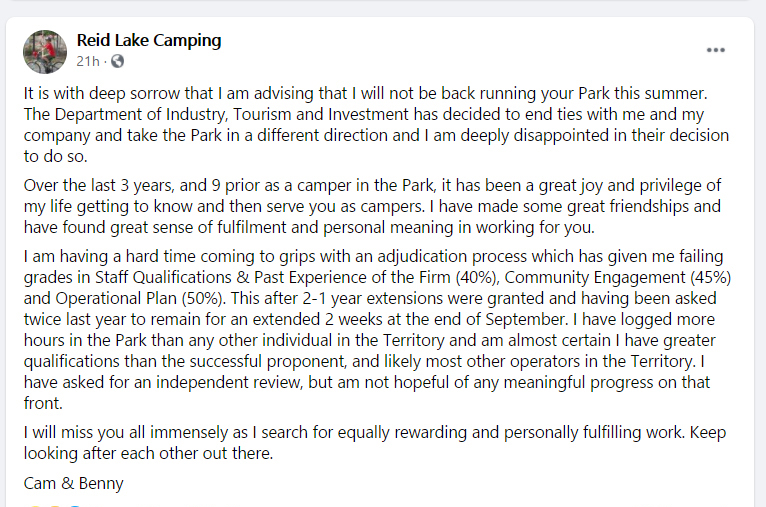The image size is (766, 507).
Task: Click the phrase 'looking after each other out there'
Action: 148,454
